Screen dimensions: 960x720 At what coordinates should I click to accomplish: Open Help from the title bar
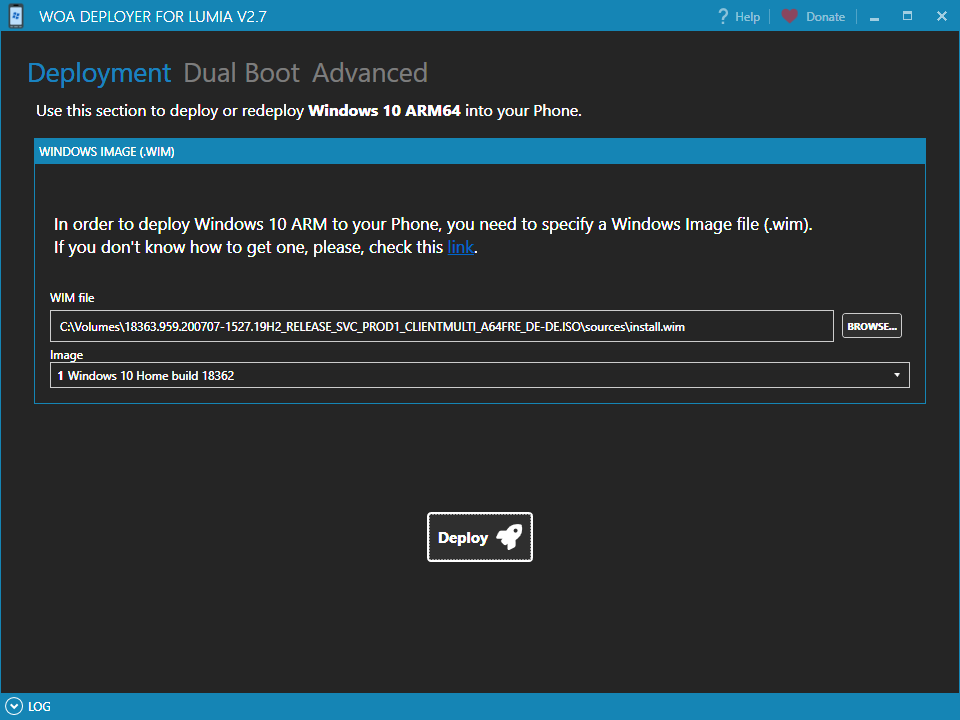(738, 17)
